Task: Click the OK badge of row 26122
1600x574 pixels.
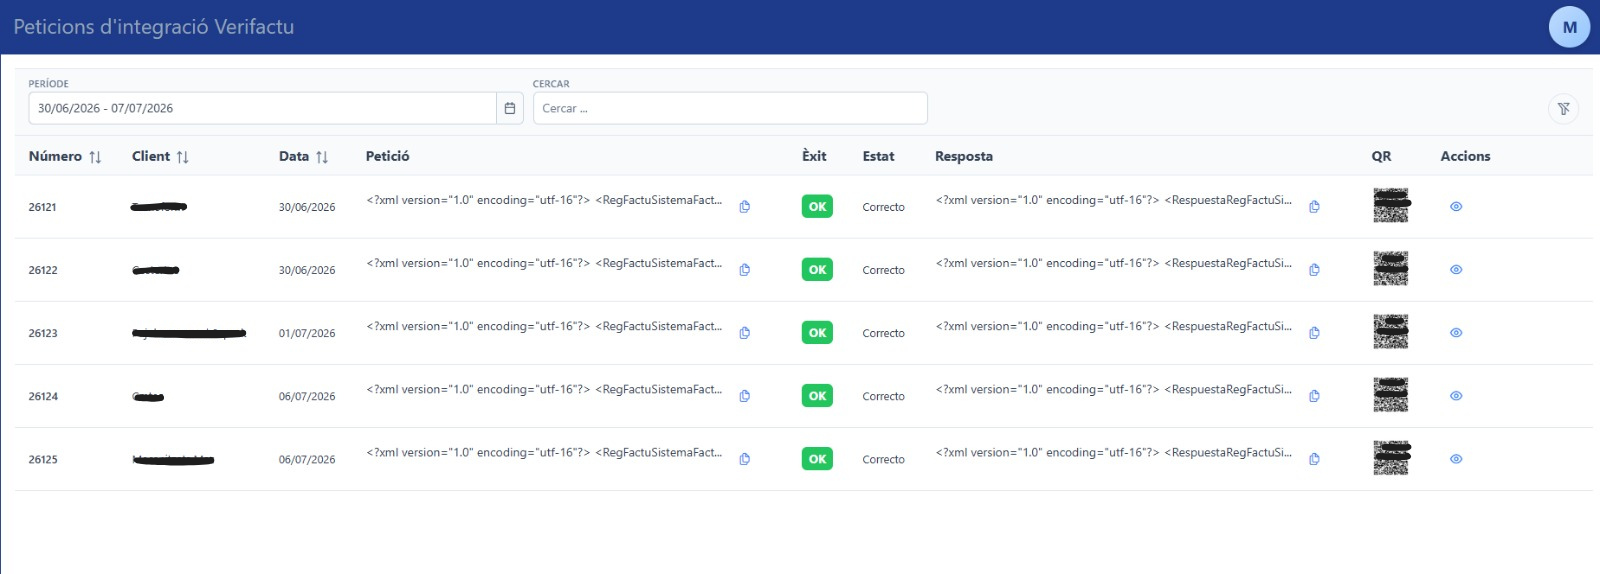Action: [817, 270]
